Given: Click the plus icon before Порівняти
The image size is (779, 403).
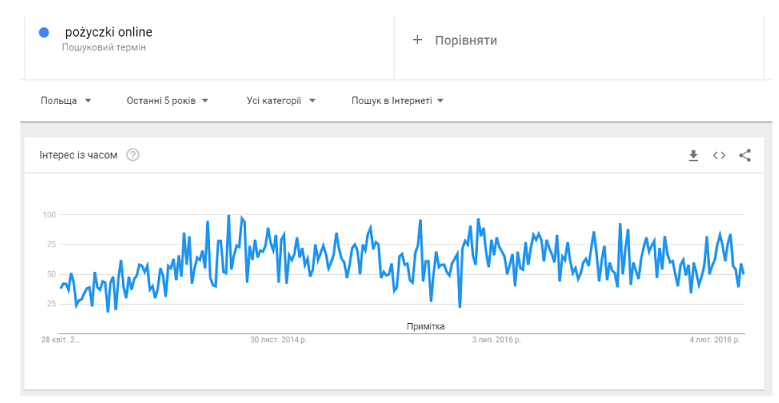Looking at the screenshot, I should pyautogui.click(x=418, y=40).
